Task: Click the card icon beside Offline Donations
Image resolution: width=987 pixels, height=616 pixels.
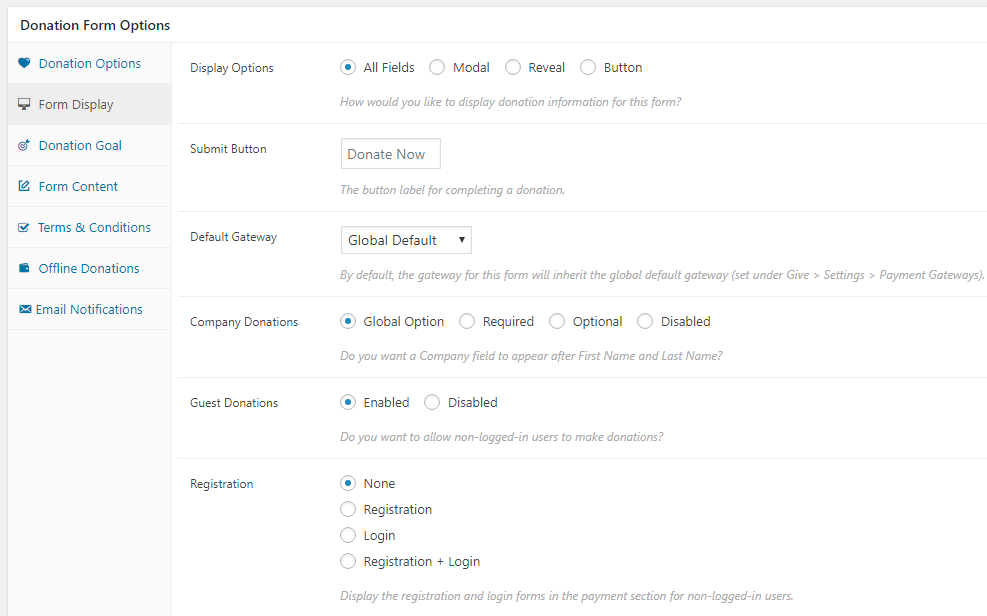Action: click(24, 268)
